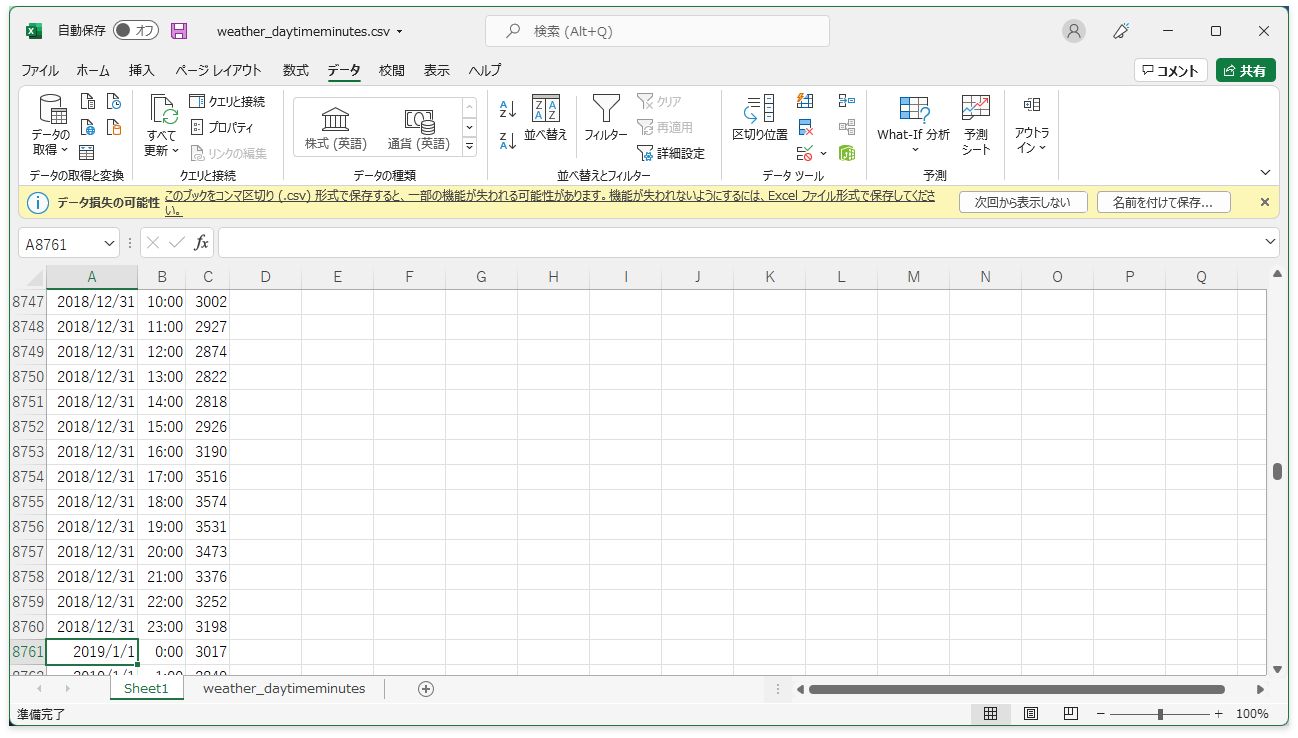Click the Insert Function fx icon

click(x=201, y=242)
